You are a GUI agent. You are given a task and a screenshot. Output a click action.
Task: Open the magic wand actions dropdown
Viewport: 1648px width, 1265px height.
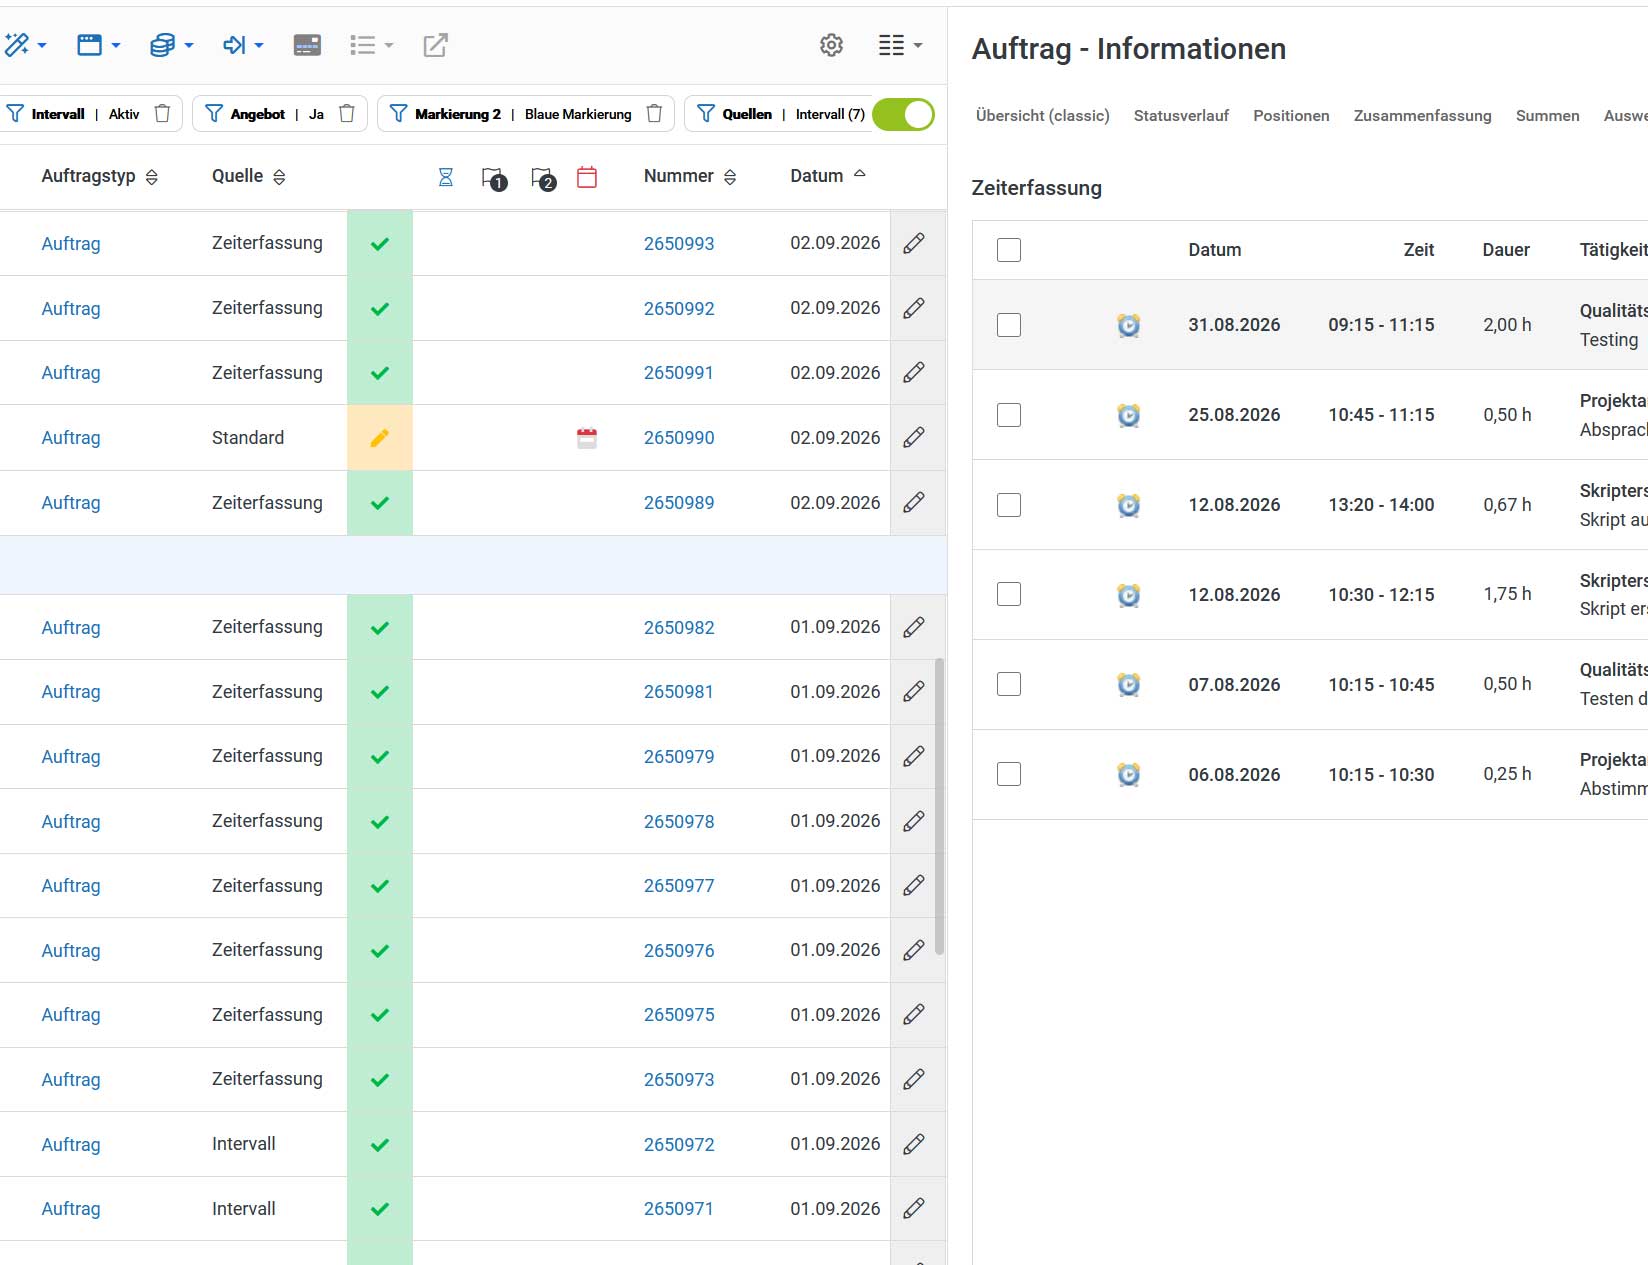click(x=25, y=45)
